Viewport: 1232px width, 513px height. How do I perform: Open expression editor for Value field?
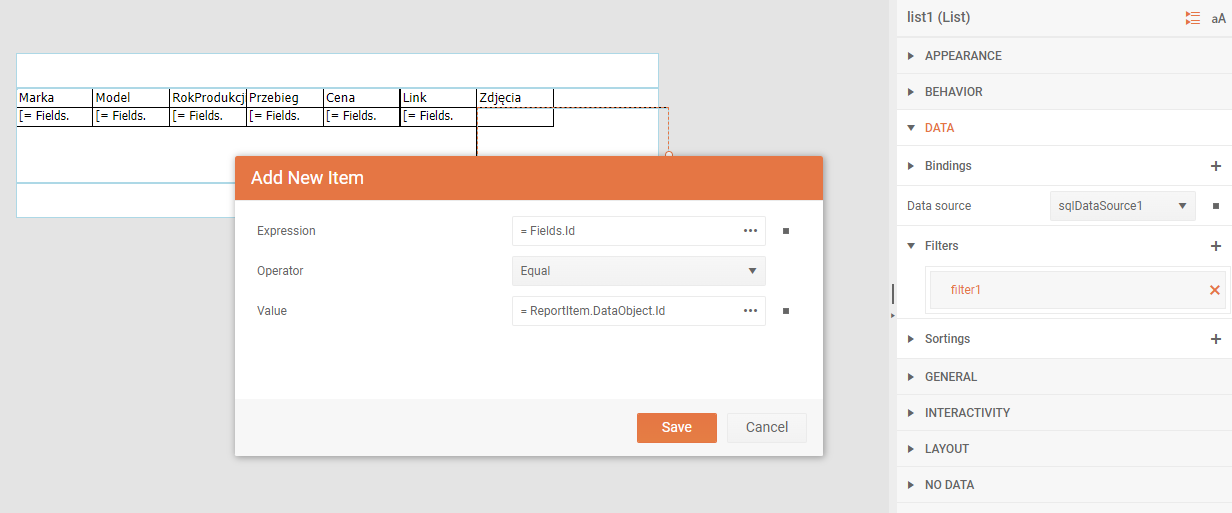tap(750, 311)
